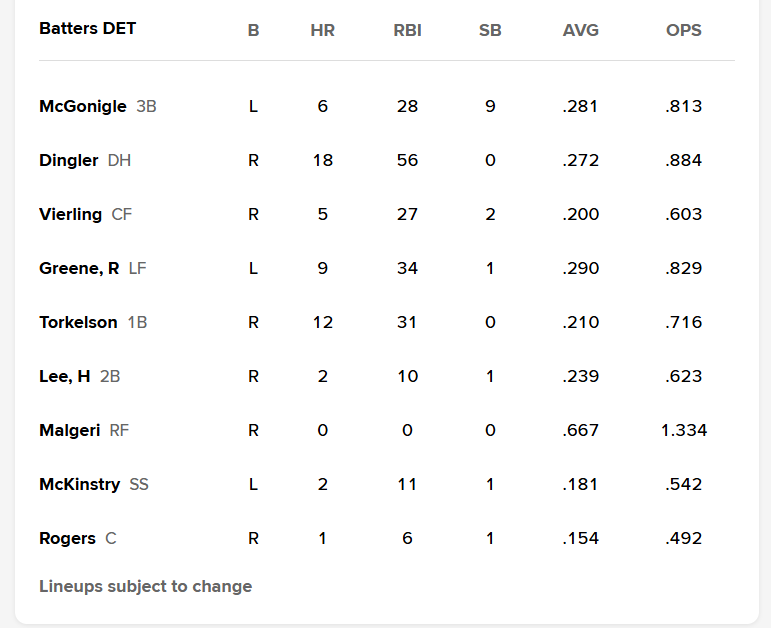
Task: Select Malgeri in batters list
Action: point(69,430)
